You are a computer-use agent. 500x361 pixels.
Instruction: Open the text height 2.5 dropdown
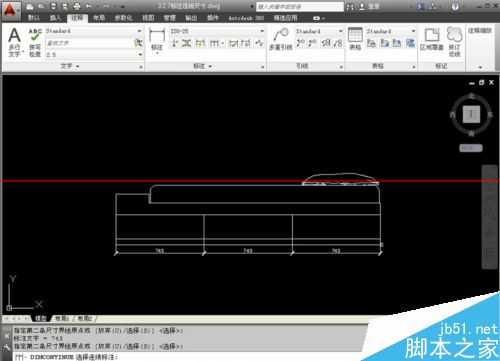(140, 54)
